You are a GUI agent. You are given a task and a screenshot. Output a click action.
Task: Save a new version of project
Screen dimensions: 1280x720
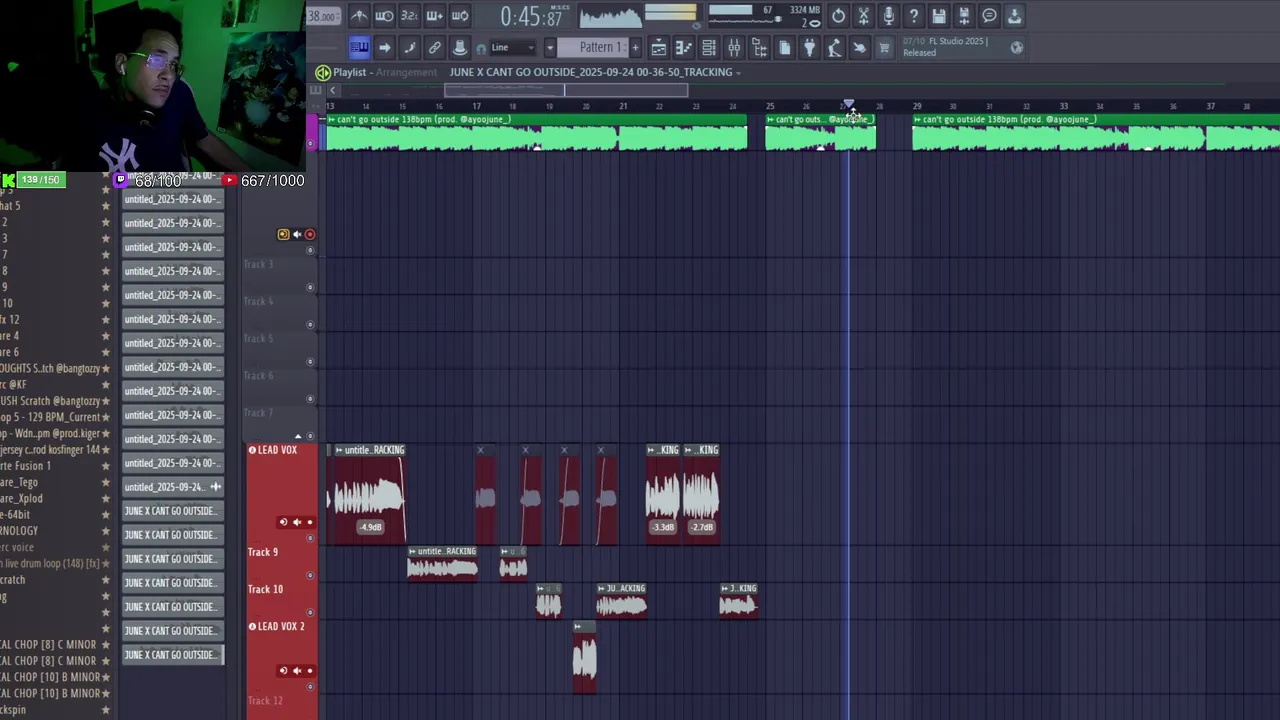pos(964,15)
